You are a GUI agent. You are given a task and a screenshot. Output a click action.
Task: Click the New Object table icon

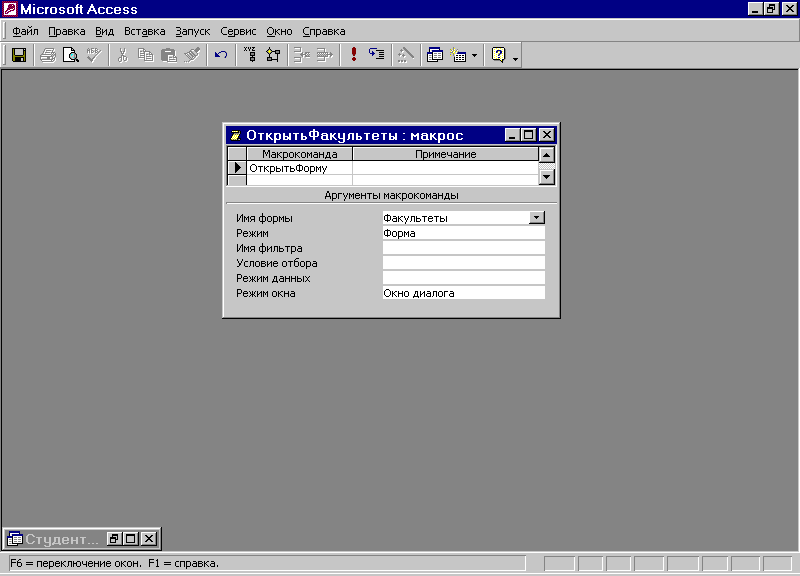[458, 55]
